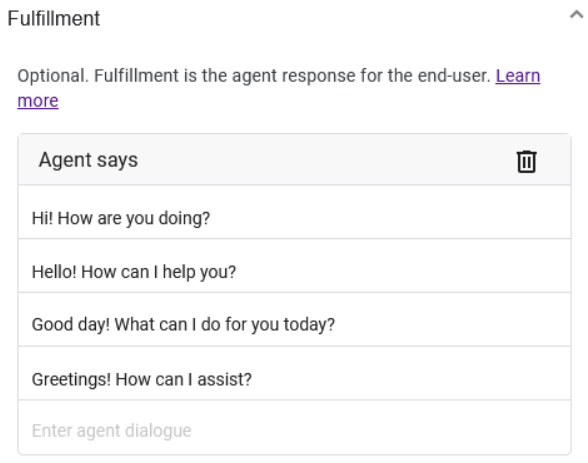Edit 'Hi! How are you doing?' response
The image size is (588, 463).
294,213
